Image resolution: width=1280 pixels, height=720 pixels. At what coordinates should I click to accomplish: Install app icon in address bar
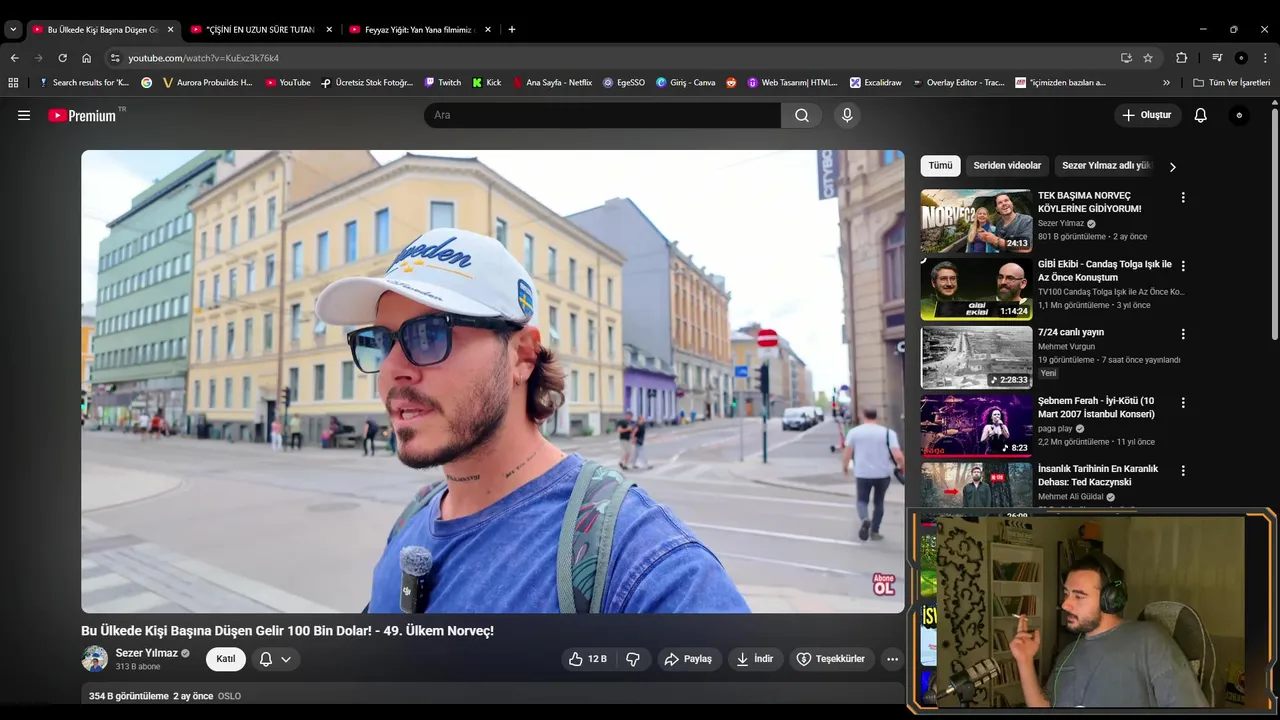[1126, 58]
